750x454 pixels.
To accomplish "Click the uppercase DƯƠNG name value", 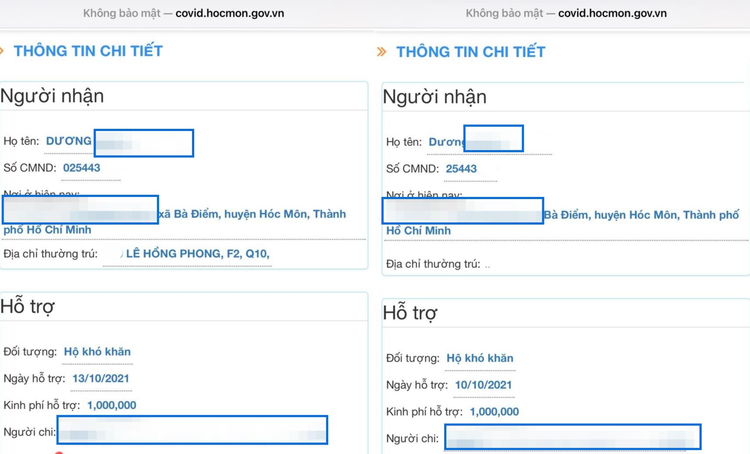I will (69, 141).
